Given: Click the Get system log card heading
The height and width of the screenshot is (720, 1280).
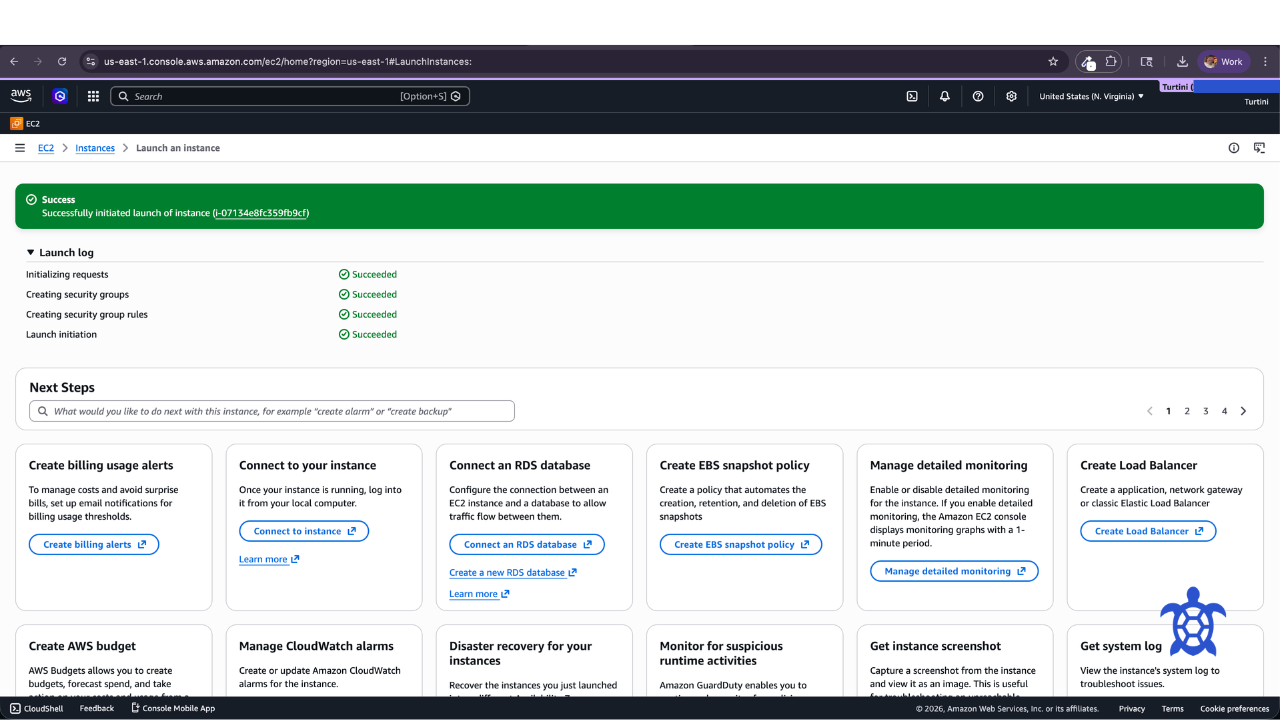Looking at the screenshot, I should click(1121, 646).
